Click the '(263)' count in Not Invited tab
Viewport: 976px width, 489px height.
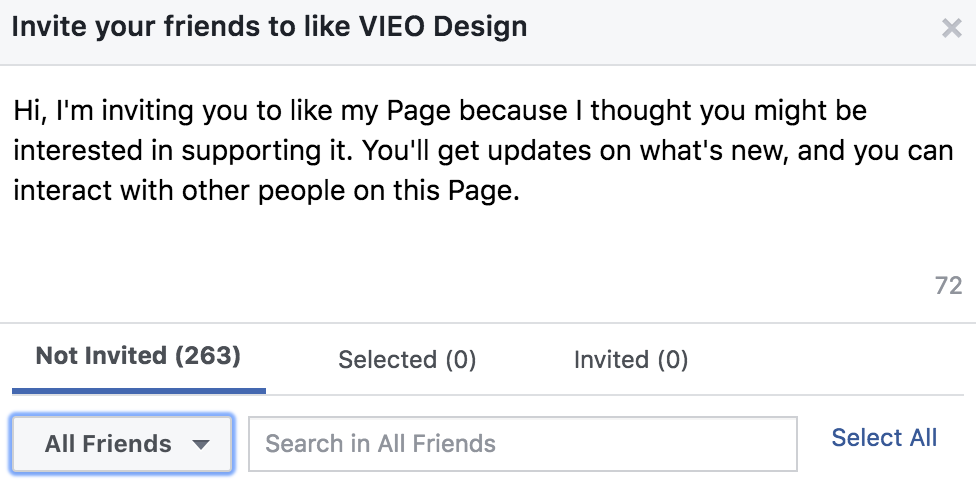207,356
